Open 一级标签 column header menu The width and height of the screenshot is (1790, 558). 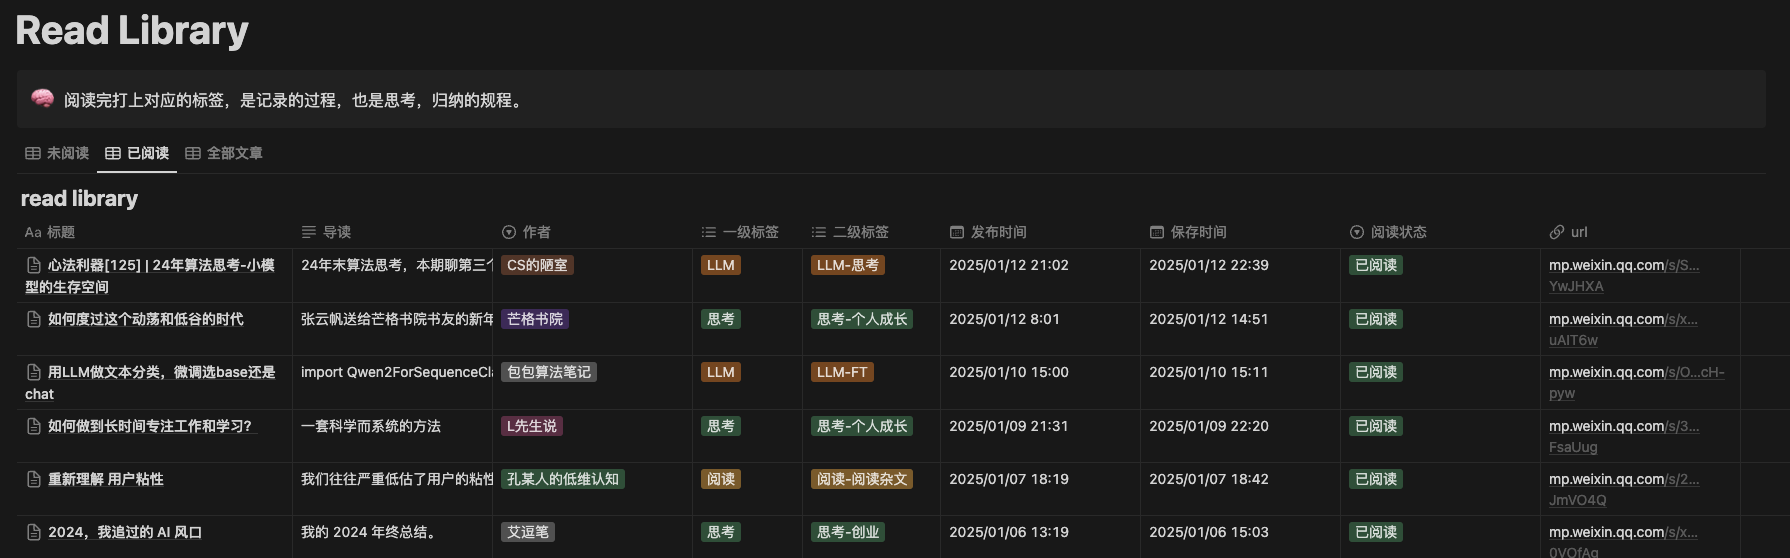(750, 232)
